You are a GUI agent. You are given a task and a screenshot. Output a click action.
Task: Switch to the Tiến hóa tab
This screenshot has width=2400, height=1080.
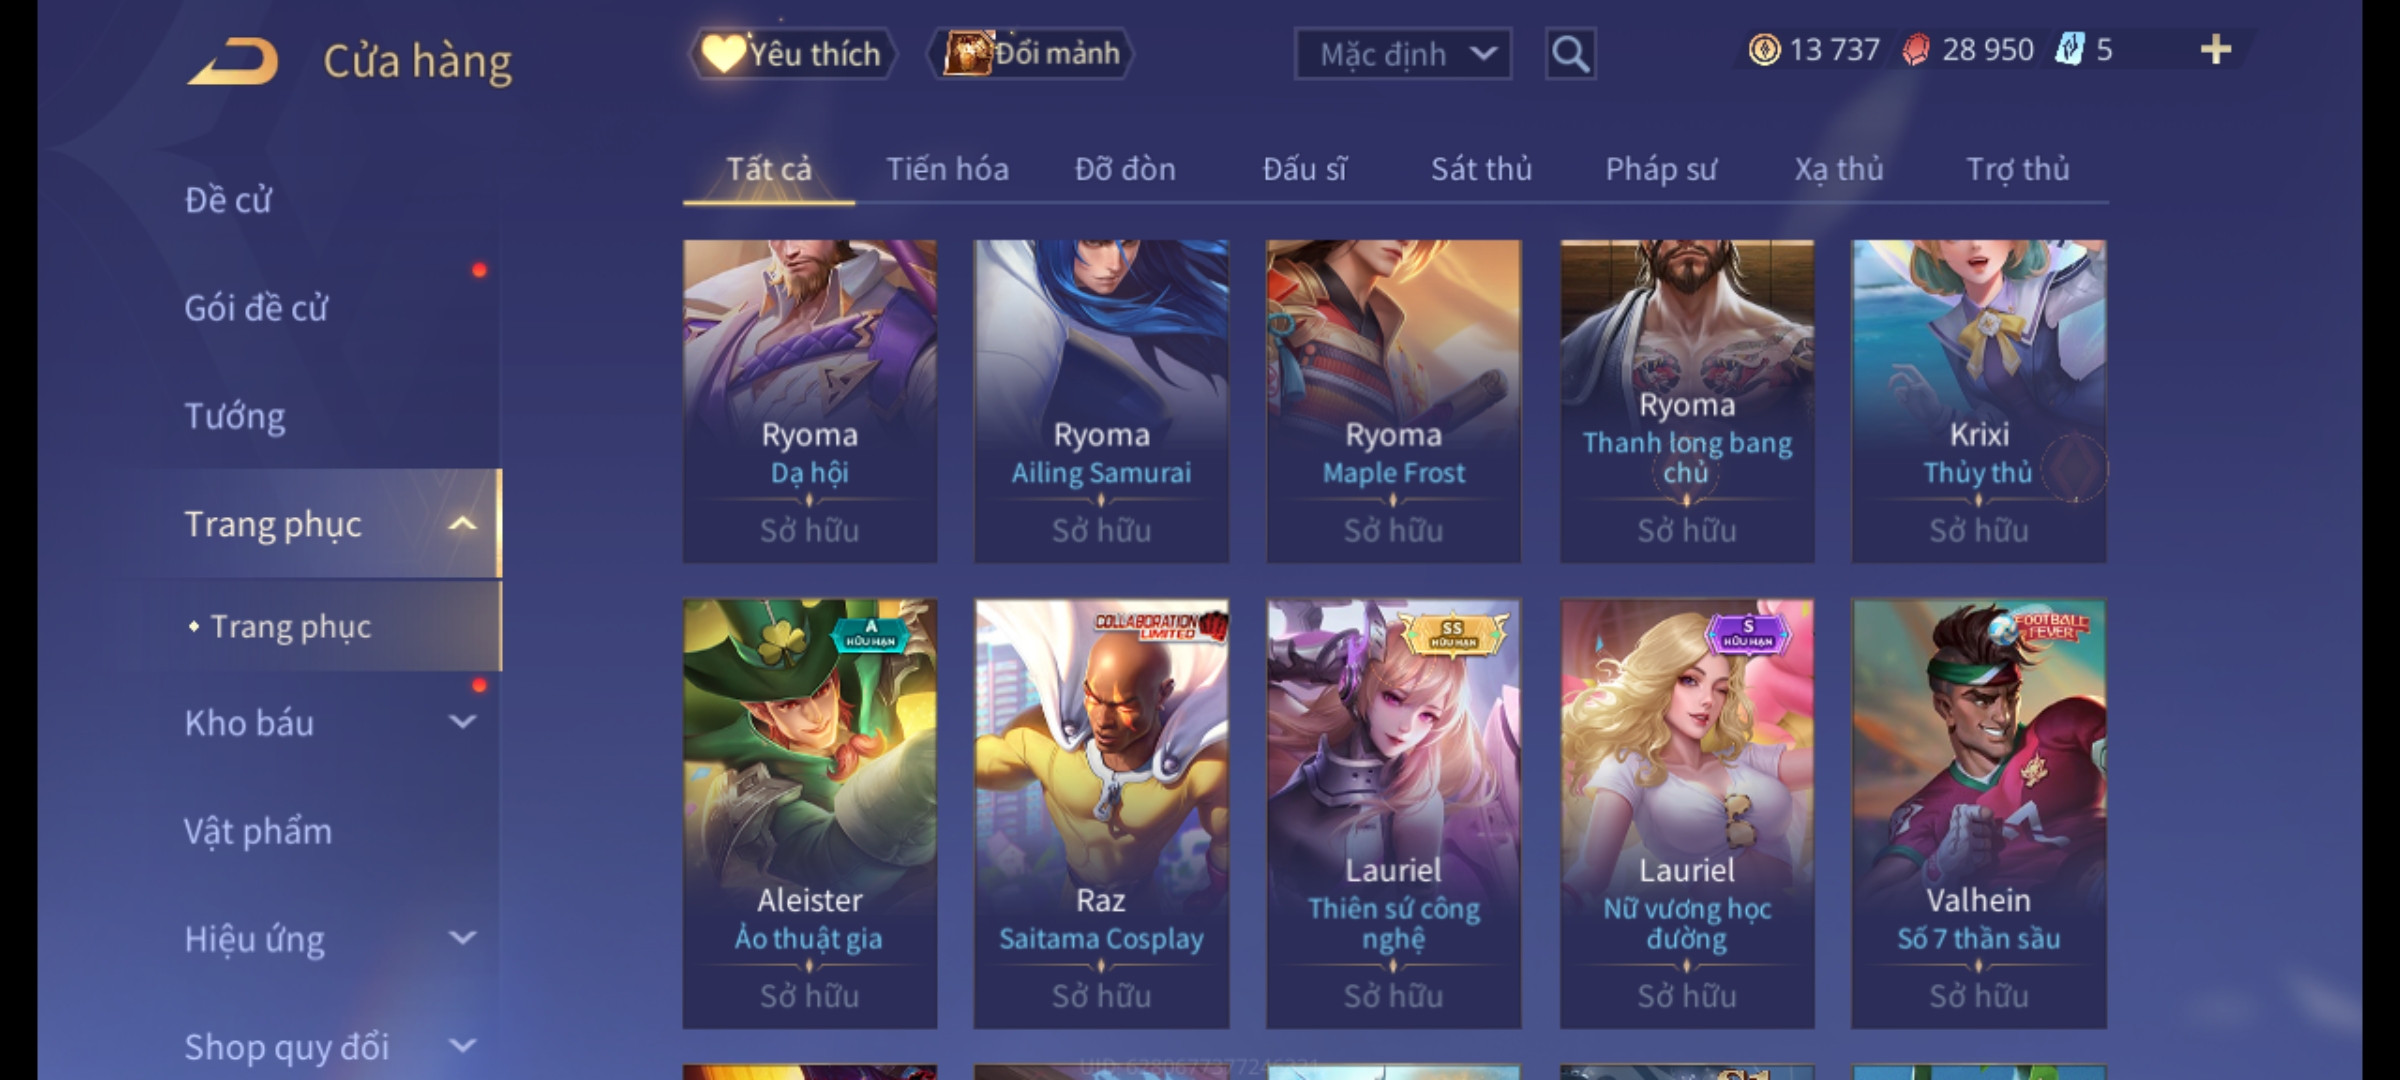947,169
